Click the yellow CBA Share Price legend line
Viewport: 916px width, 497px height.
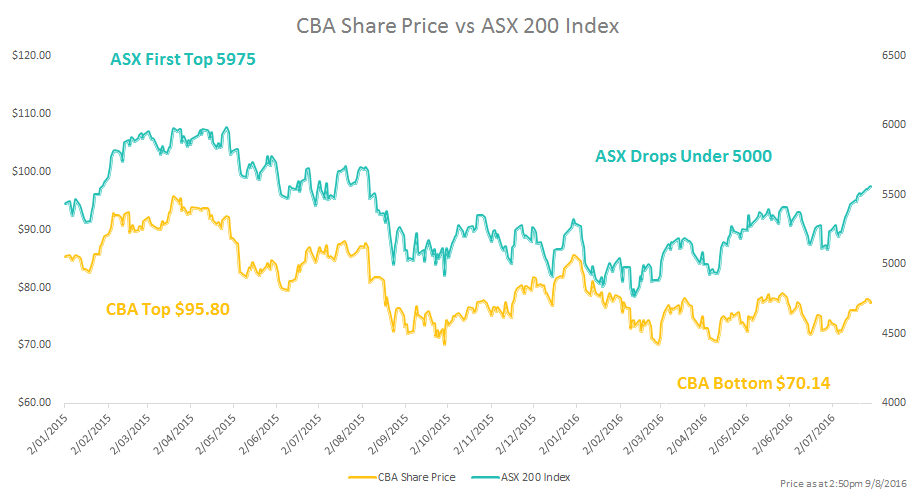point(366,477)
